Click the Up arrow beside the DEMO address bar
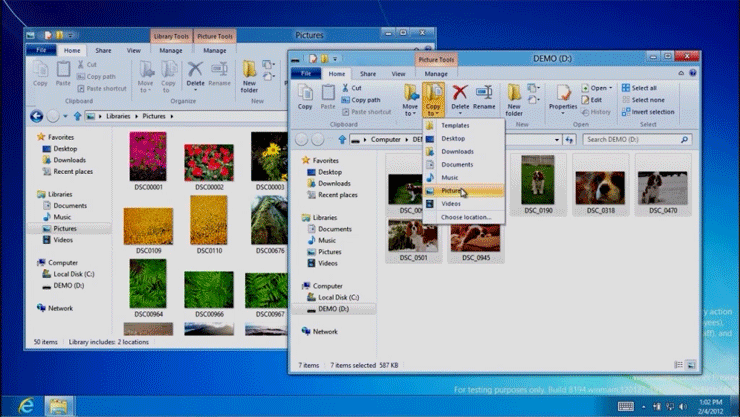Viewport: 740px width, 417px height. tap(342, 140)
